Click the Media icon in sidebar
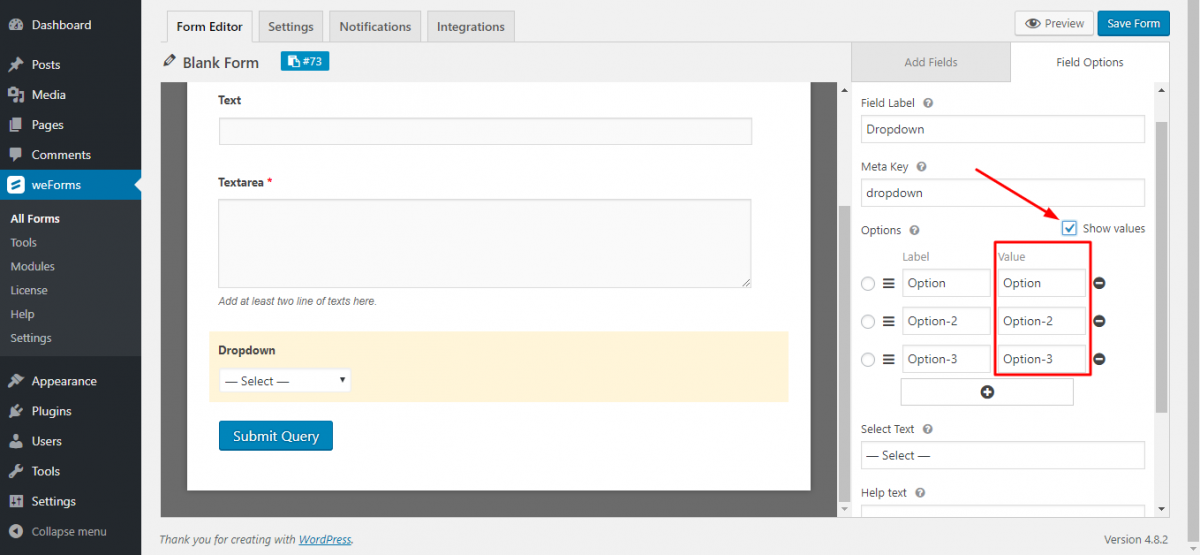Image resolution: width=1200 pixels, height=555 pixels. (x=16, y=95)
